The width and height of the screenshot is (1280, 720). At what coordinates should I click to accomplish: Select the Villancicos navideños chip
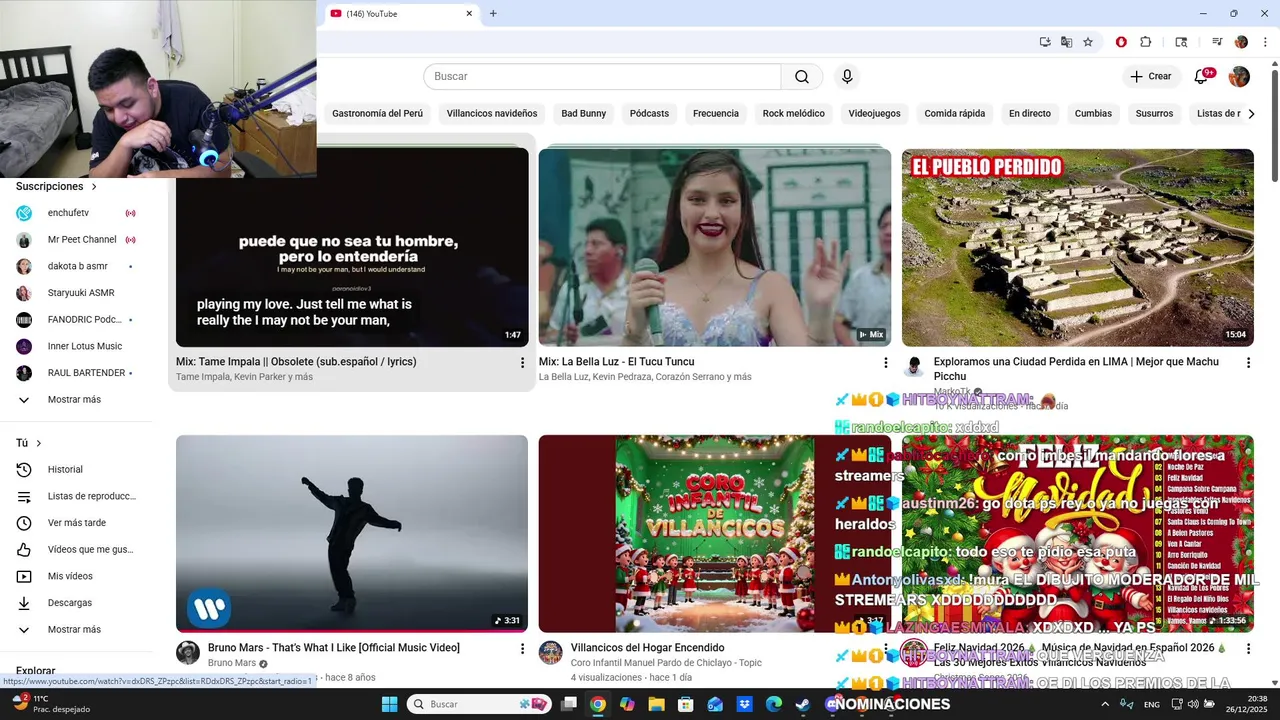click(492, 114)
